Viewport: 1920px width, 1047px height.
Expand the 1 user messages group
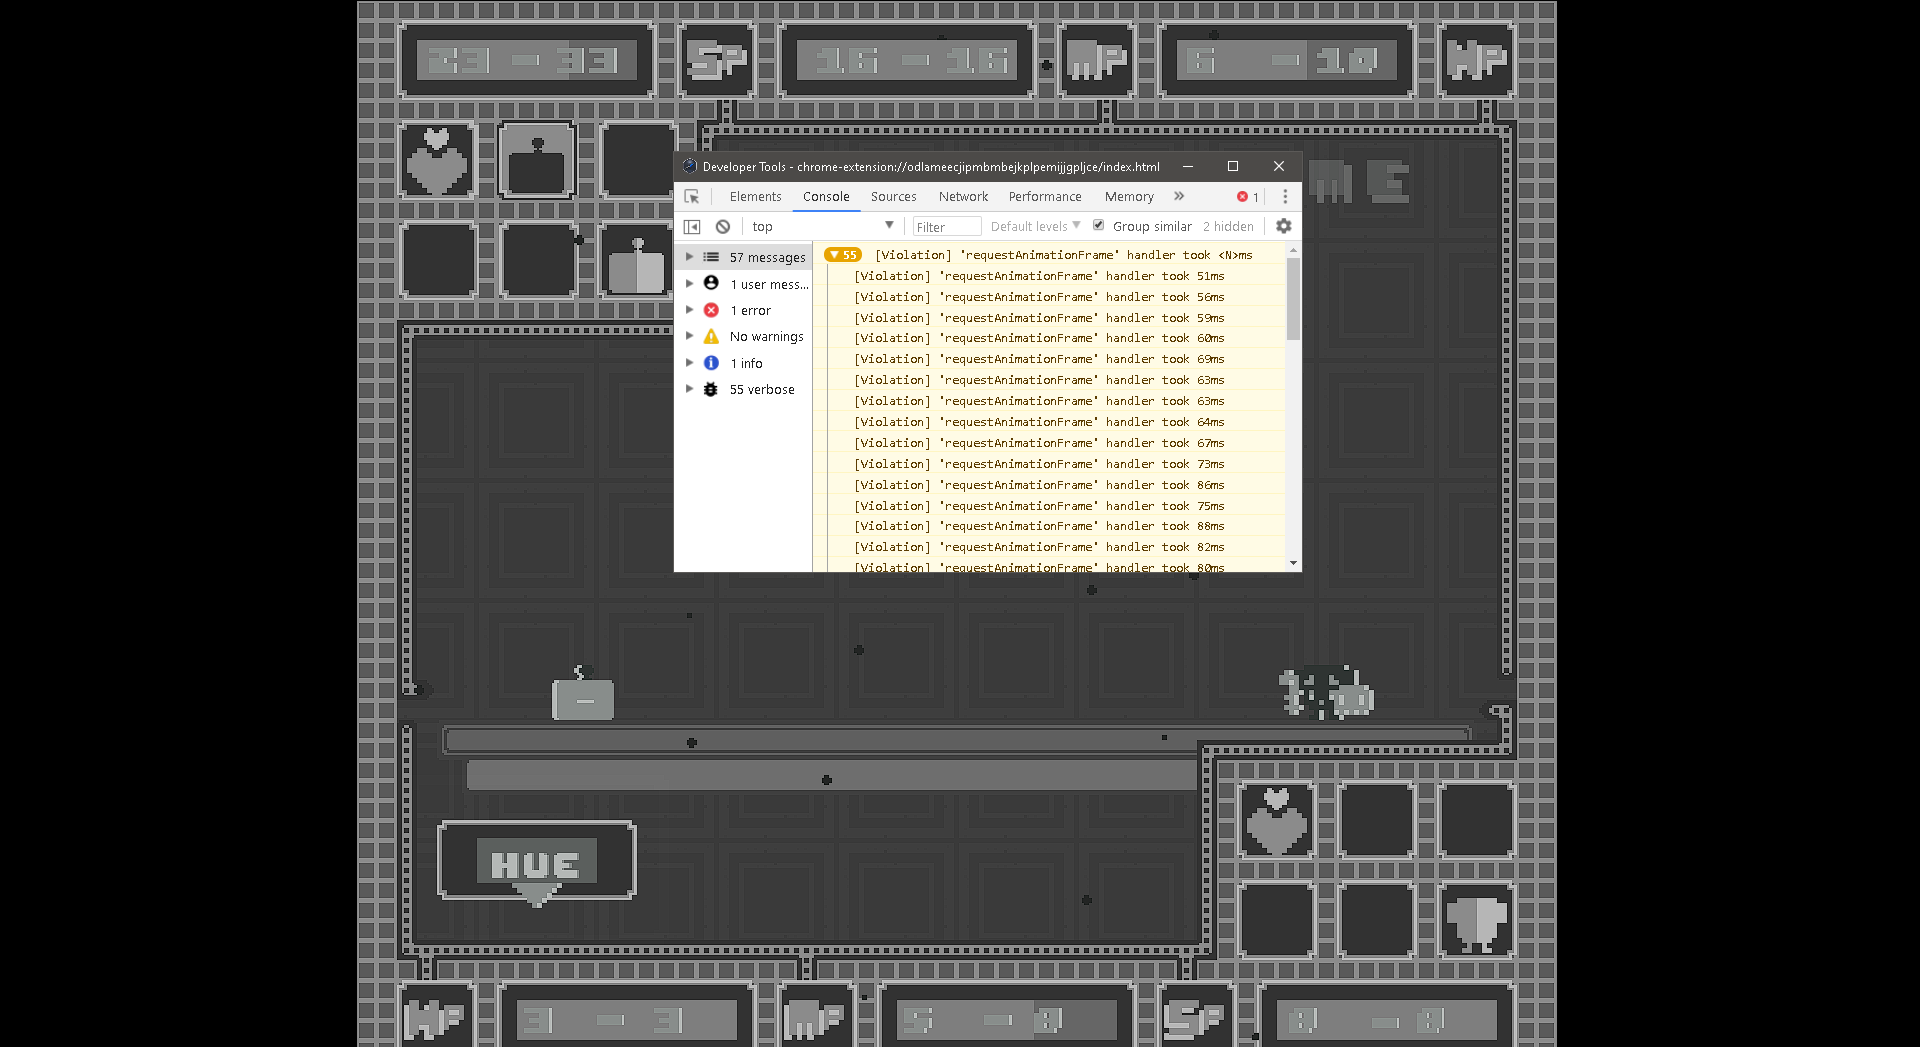689,284
